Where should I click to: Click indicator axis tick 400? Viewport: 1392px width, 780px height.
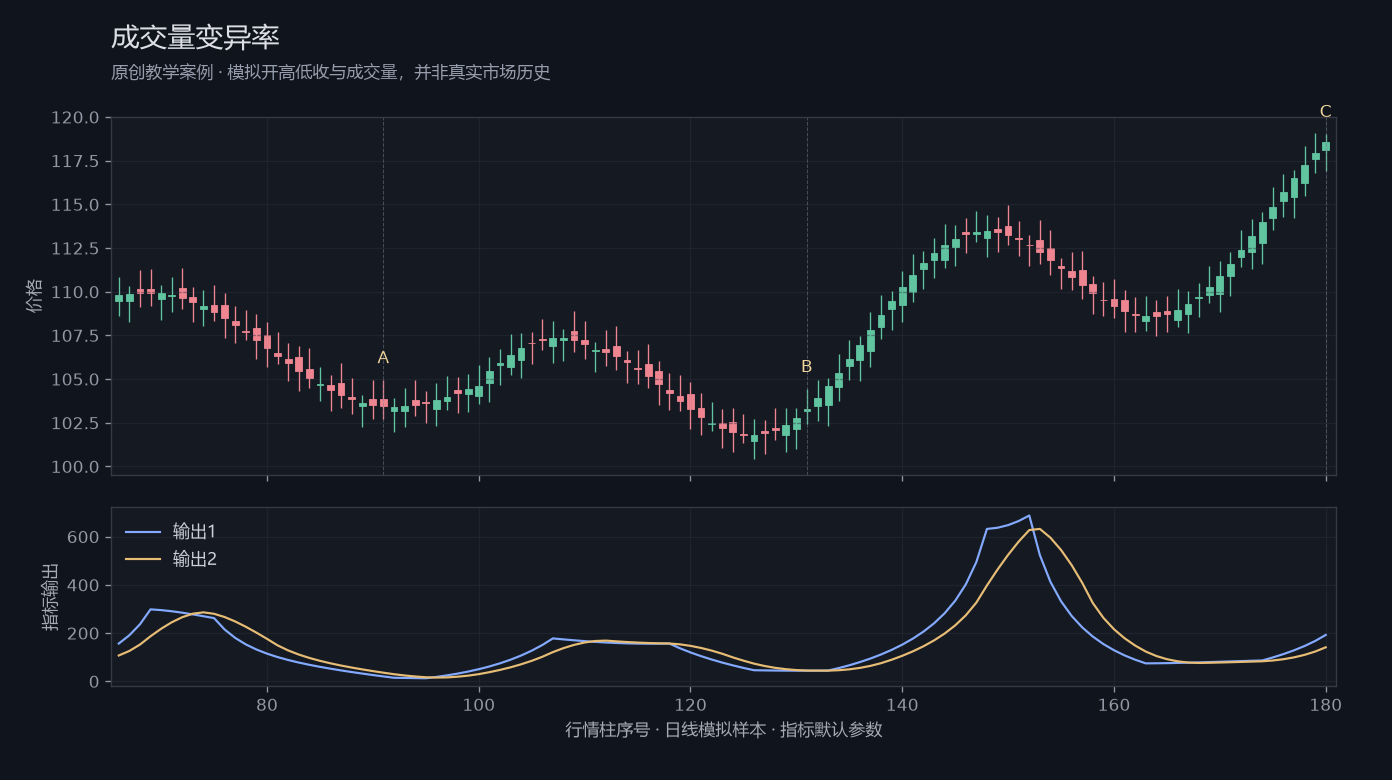pos(85,586)
